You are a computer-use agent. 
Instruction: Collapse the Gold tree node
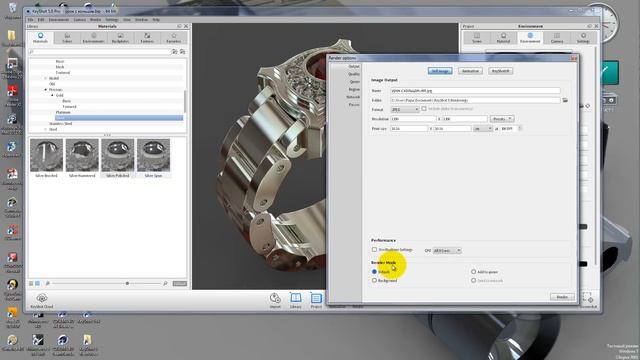(x=52, y=95)
